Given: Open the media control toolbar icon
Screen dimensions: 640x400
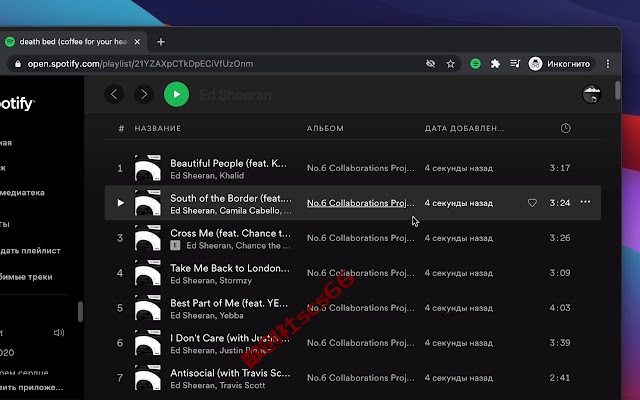Looking at the screenshot, I should point(515,64).
